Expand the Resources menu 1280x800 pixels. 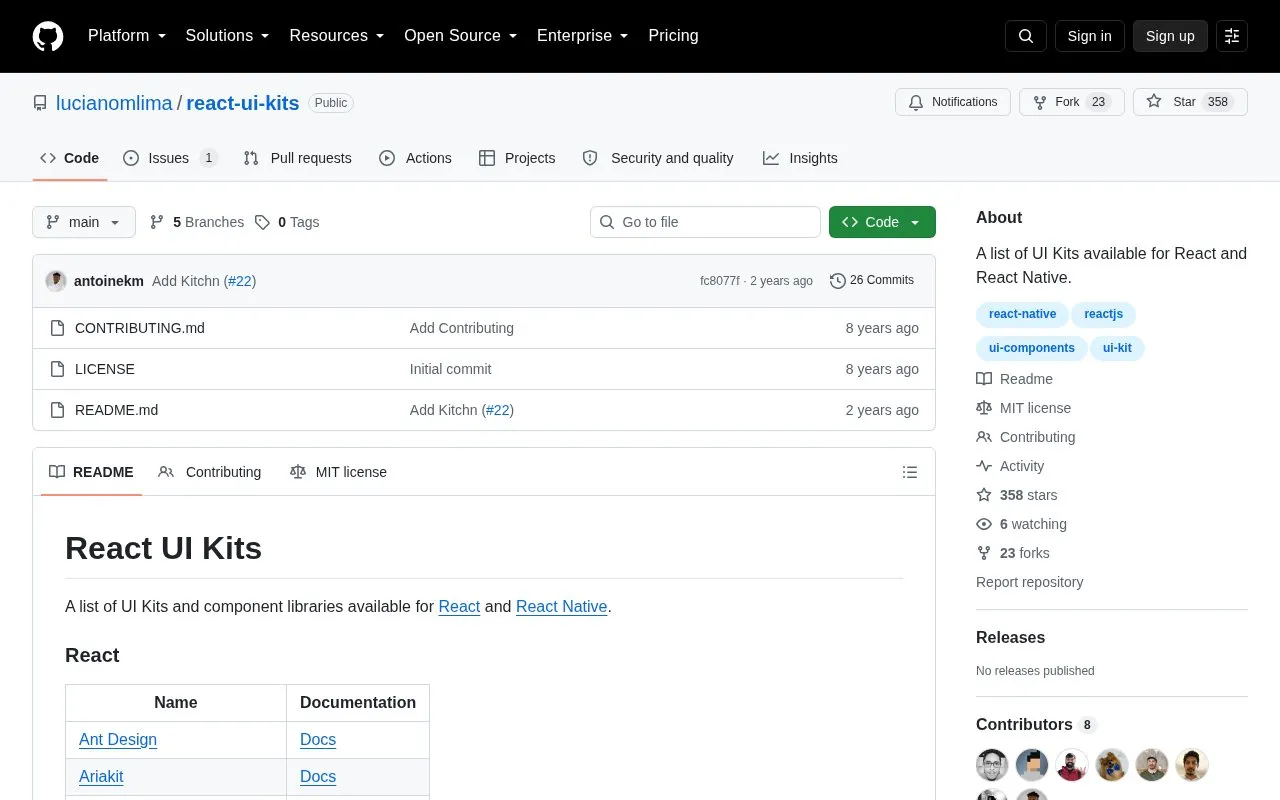(337, 36)
